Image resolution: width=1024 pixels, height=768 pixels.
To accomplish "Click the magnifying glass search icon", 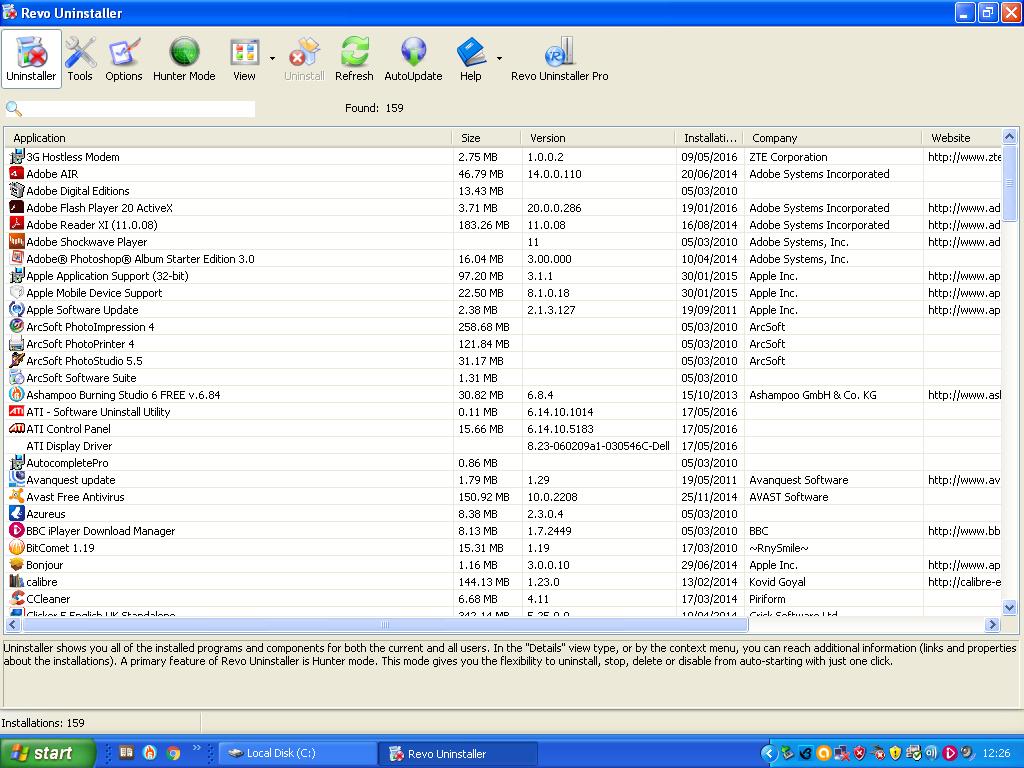I will click(13, 108).
